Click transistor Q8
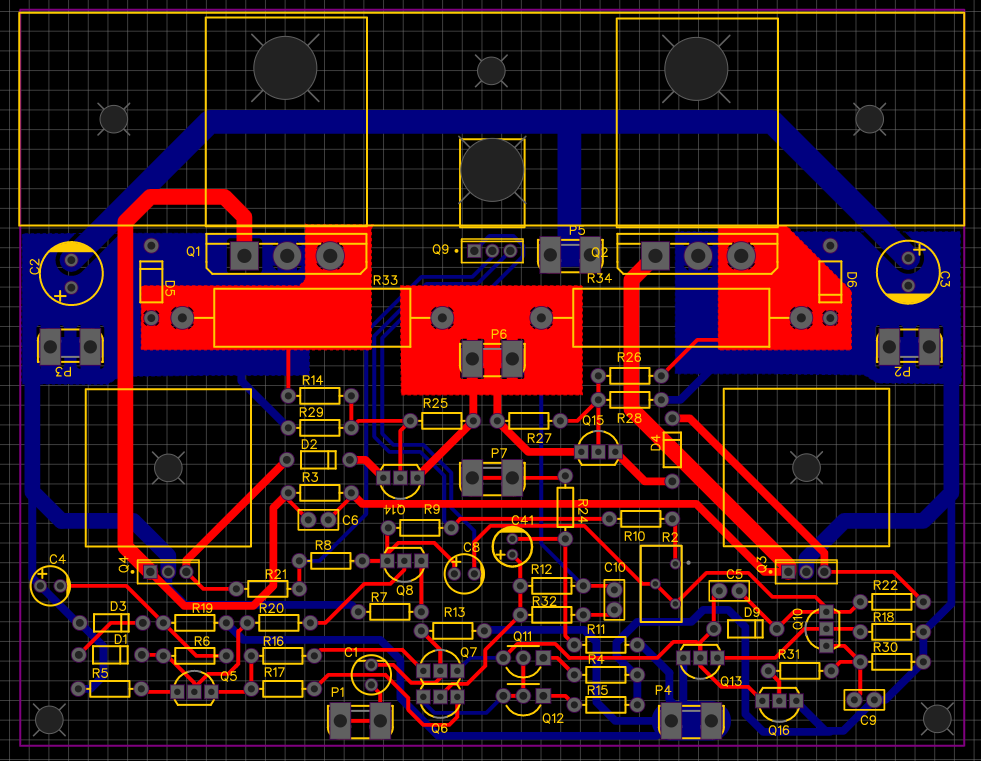The height and width of the screenshot is (761, 981). [404, 564]
